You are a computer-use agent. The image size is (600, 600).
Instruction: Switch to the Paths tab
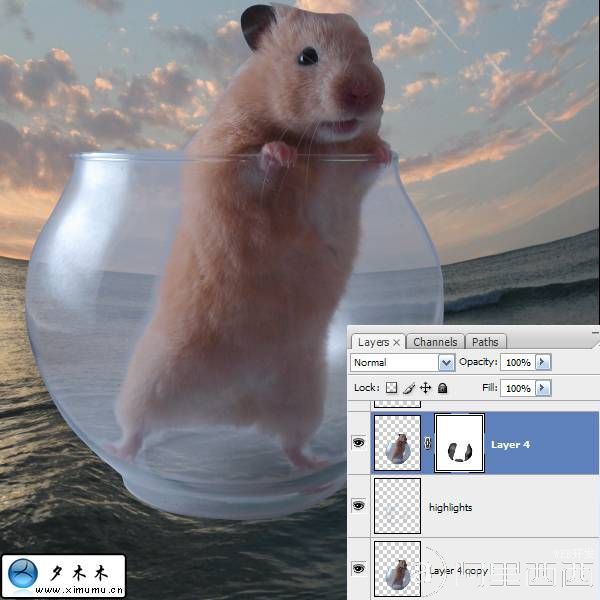[485, 342]
